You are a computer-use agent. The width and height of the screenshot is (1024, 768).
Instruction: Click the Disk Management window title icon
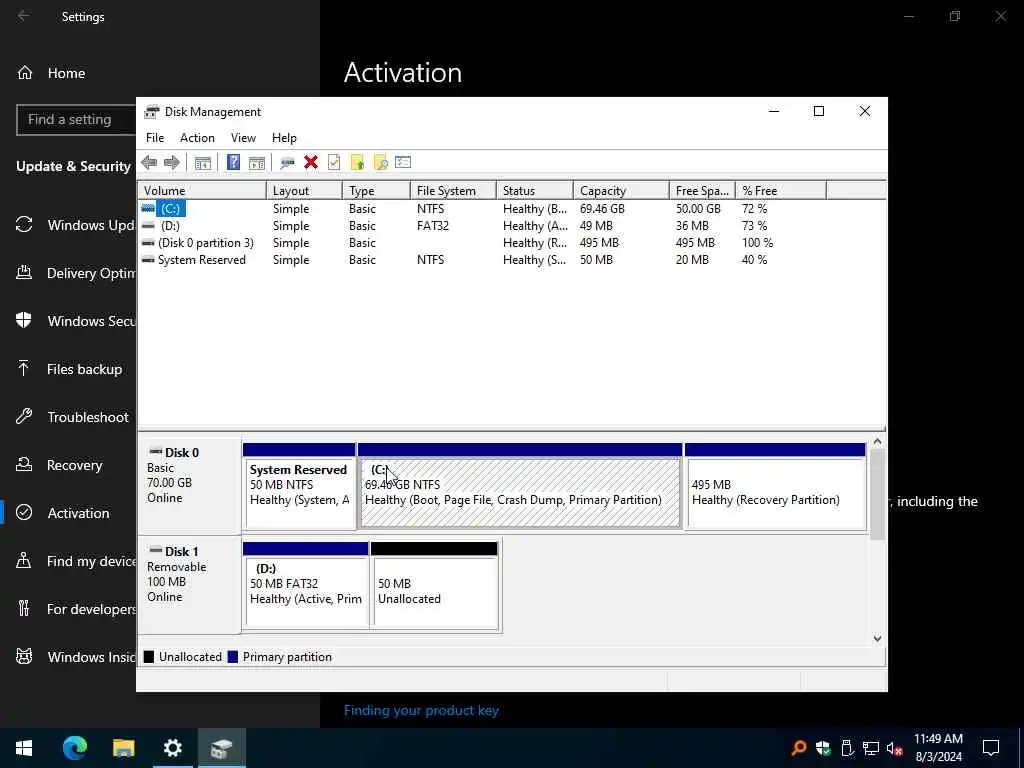pos(152,112)
